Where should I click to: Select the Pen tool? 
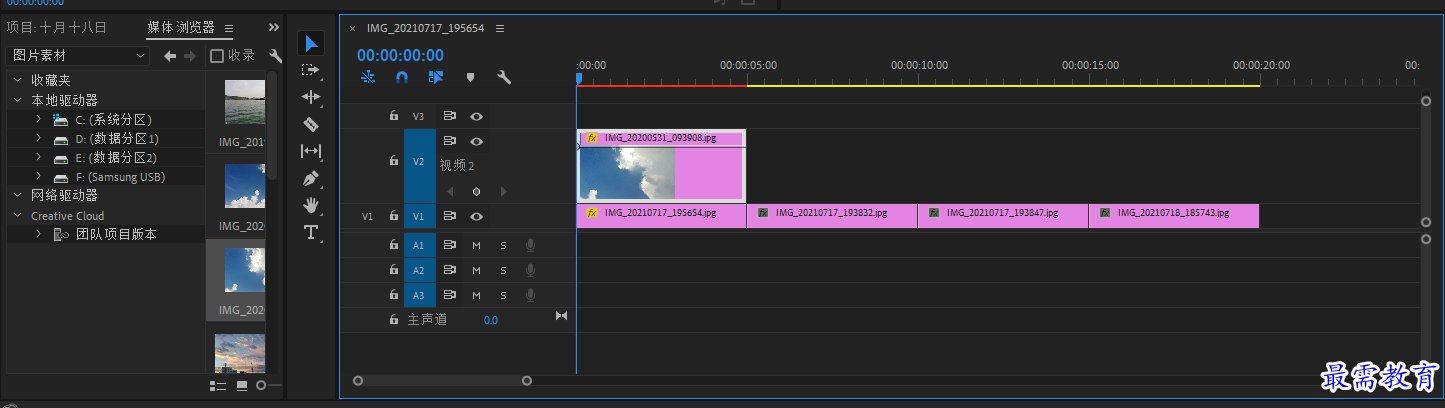point(311,178)
